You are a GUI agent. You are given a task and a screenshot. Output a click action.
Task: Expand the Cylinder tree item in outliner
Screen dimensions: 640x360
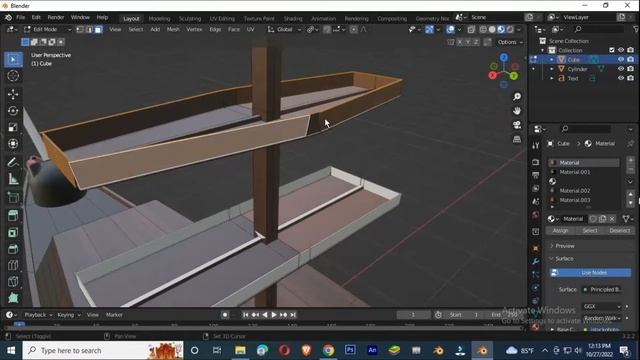pos(551,69)
